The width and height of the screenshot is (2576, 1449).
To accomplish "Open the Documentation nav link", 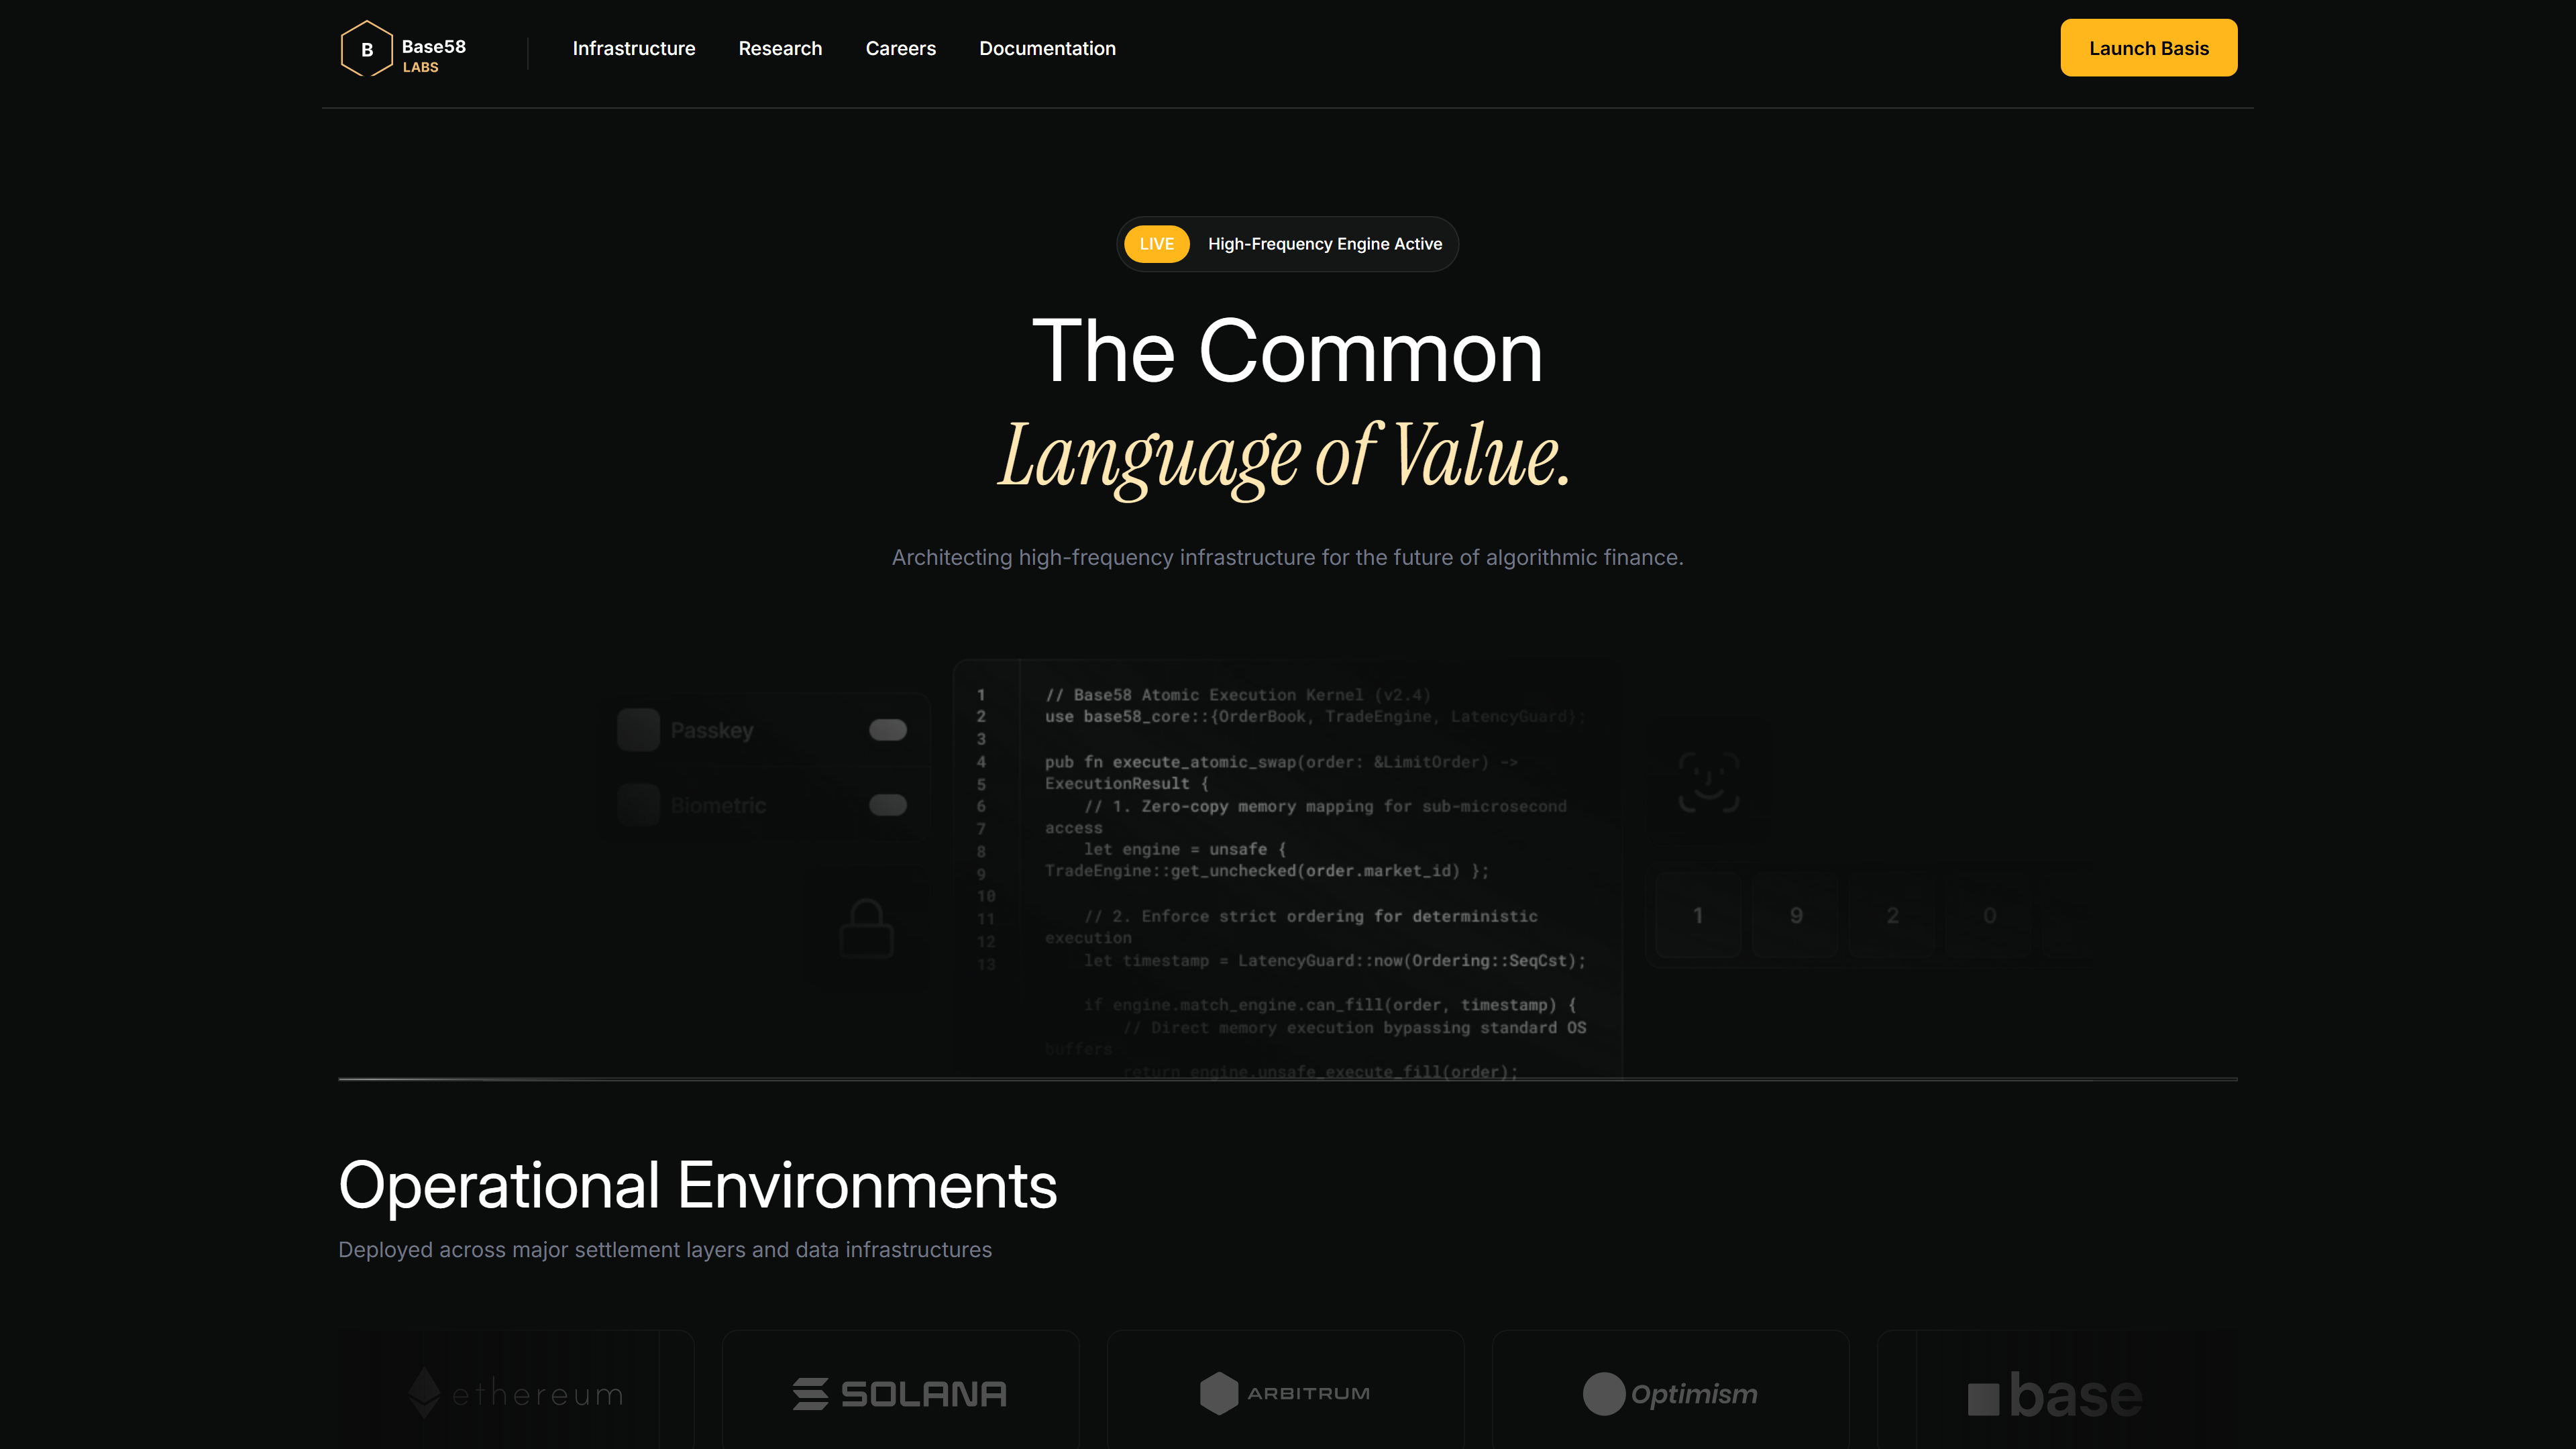I will coord(1047,48).
